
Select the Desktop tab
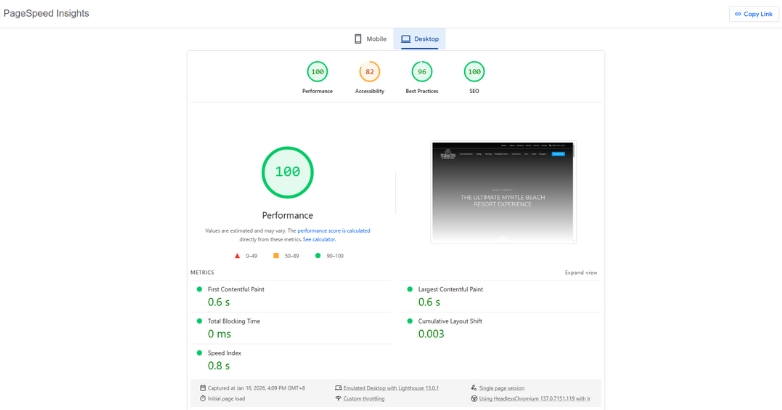(x=419, y=39)
